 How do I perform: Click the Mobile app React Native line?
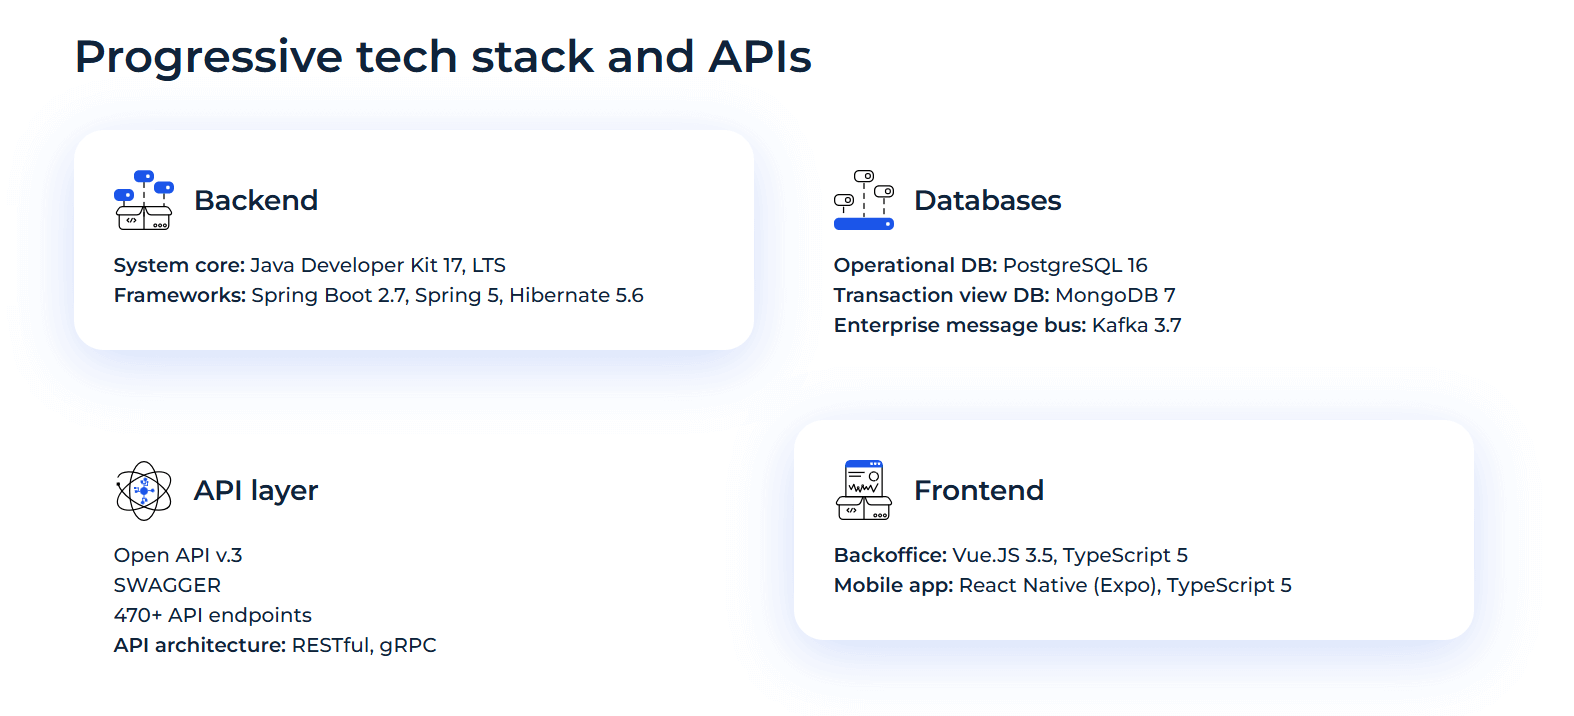point(1062,585)
